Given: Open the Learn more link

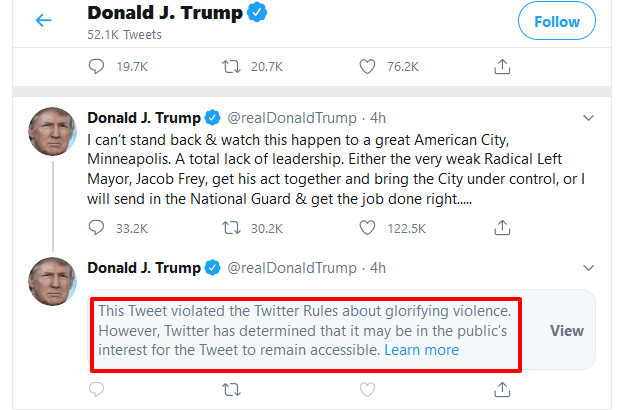Looking at the screenshot, I should pyautogui.click(x=421, y=350).
